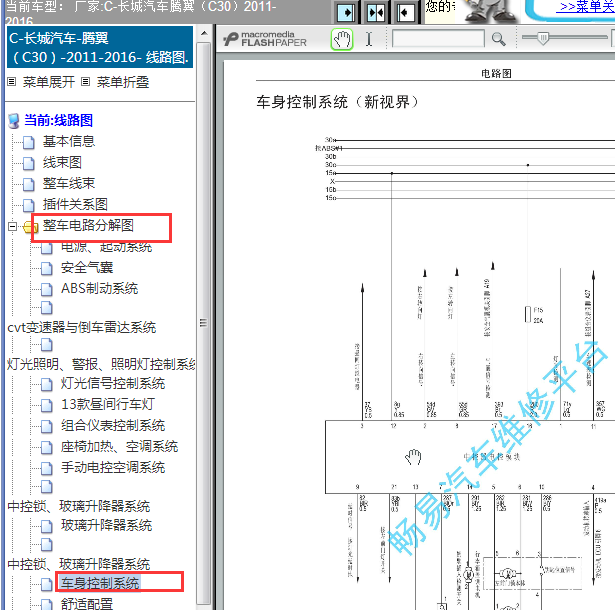The height and width of the screenshot is (610, 615).
Task: Click page icon beside 线束图
Action: tap(28, 164)
